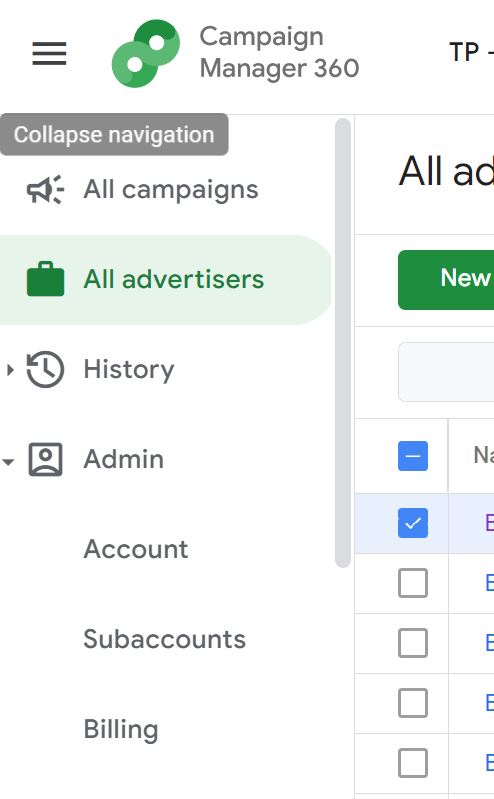The image size is (494, 799).
Task: Uncheck the checked first row checkbox
Action: (413, 523)
